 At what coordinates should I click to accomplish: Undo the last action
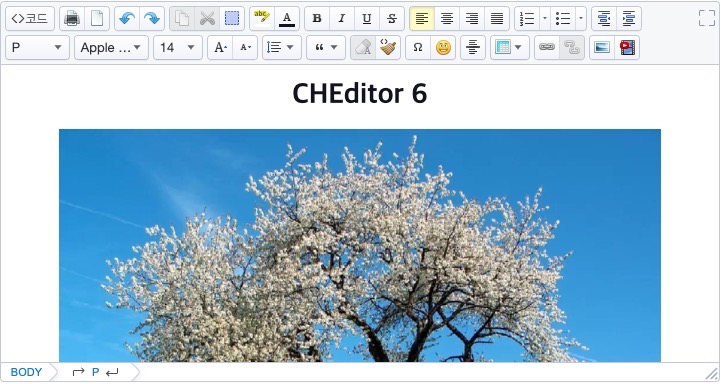tap(127, 18)
